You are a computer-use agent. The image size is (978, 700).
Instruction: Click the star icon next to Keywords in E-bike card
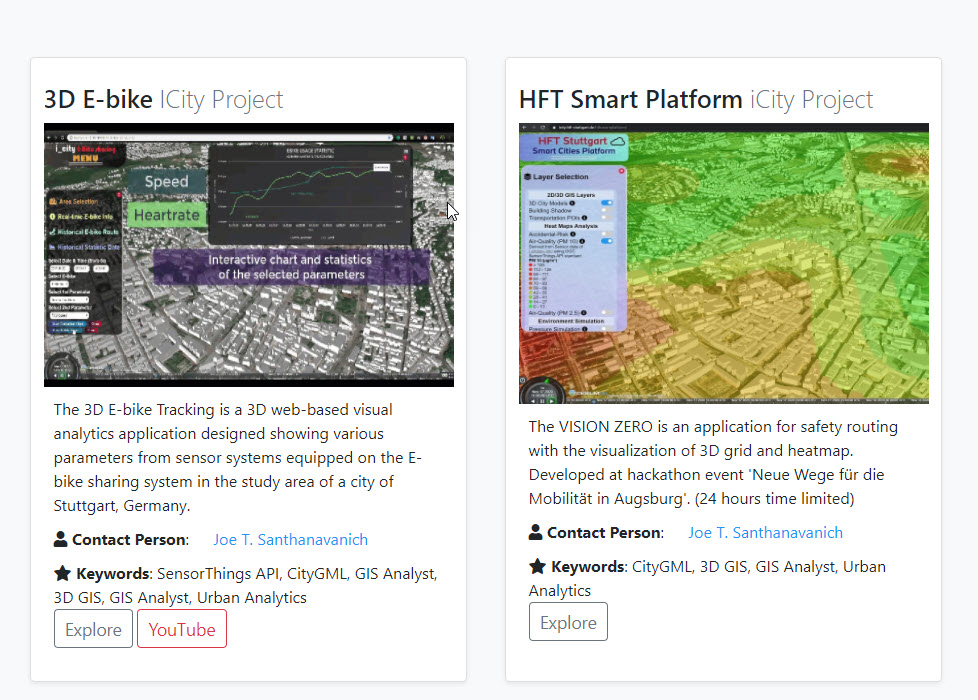click(62, 573)
